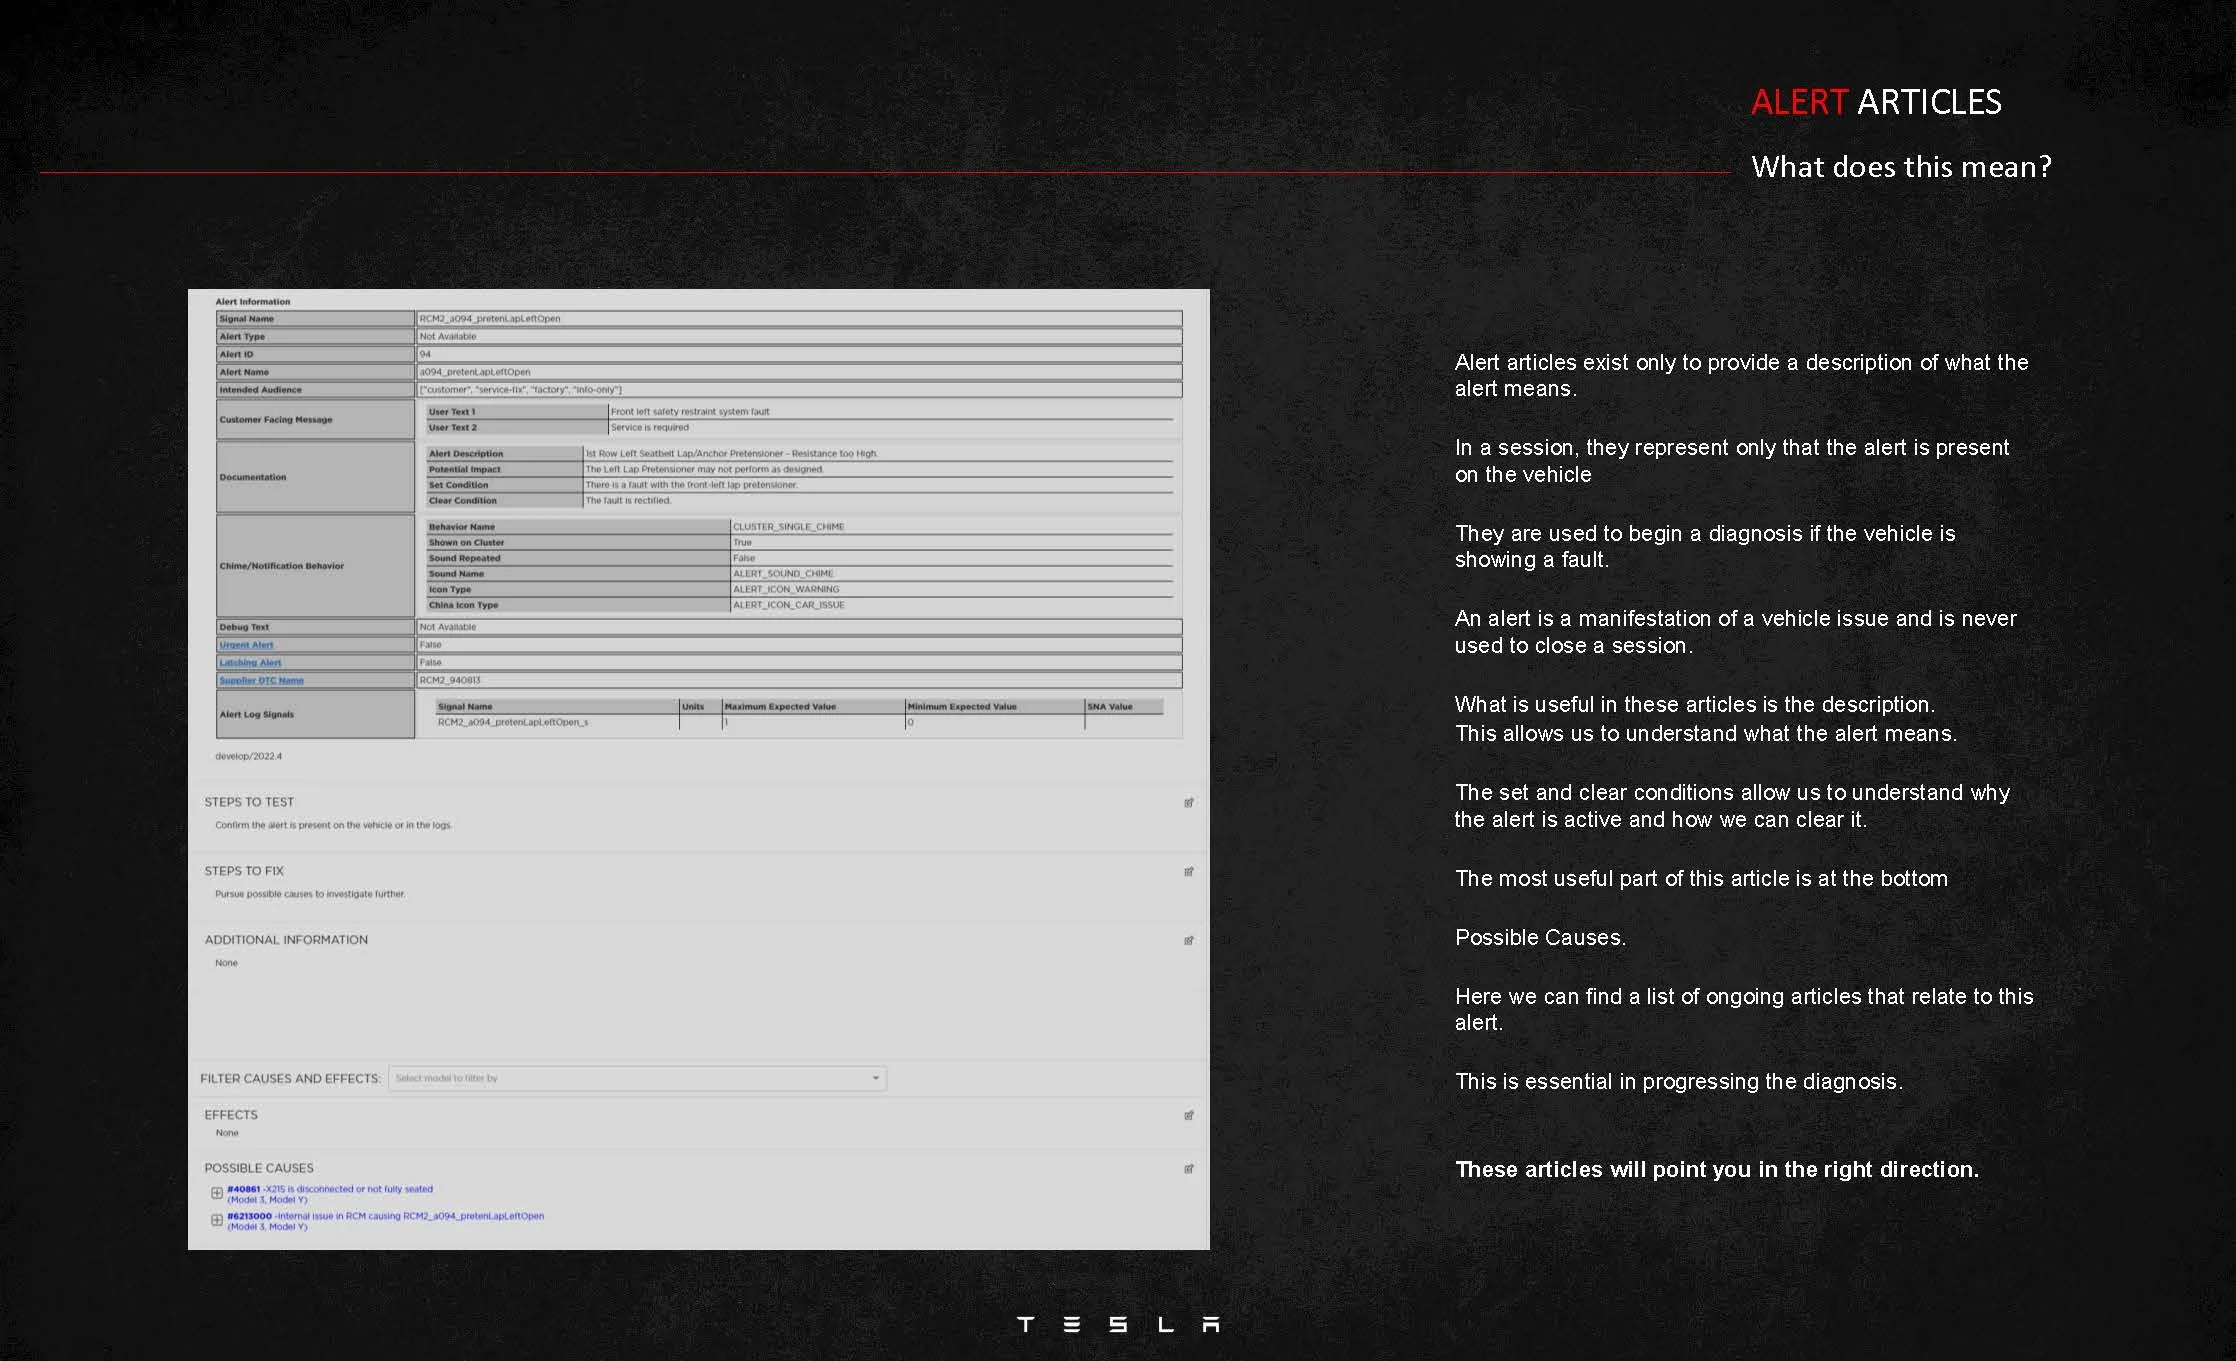Open the Supplier DTC Name link
The width and height of the screenshot is (2236, 1361).
(261, 681)
